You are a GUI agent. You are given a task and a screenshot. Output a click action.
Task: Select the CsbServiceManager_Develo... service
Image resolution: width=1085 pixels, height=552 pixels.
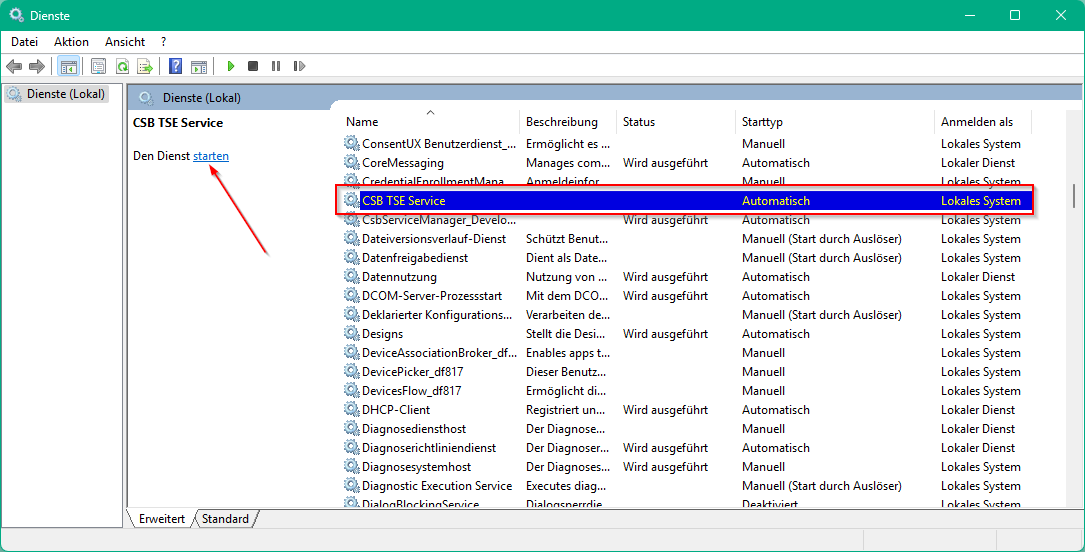[x=439, y=220]
